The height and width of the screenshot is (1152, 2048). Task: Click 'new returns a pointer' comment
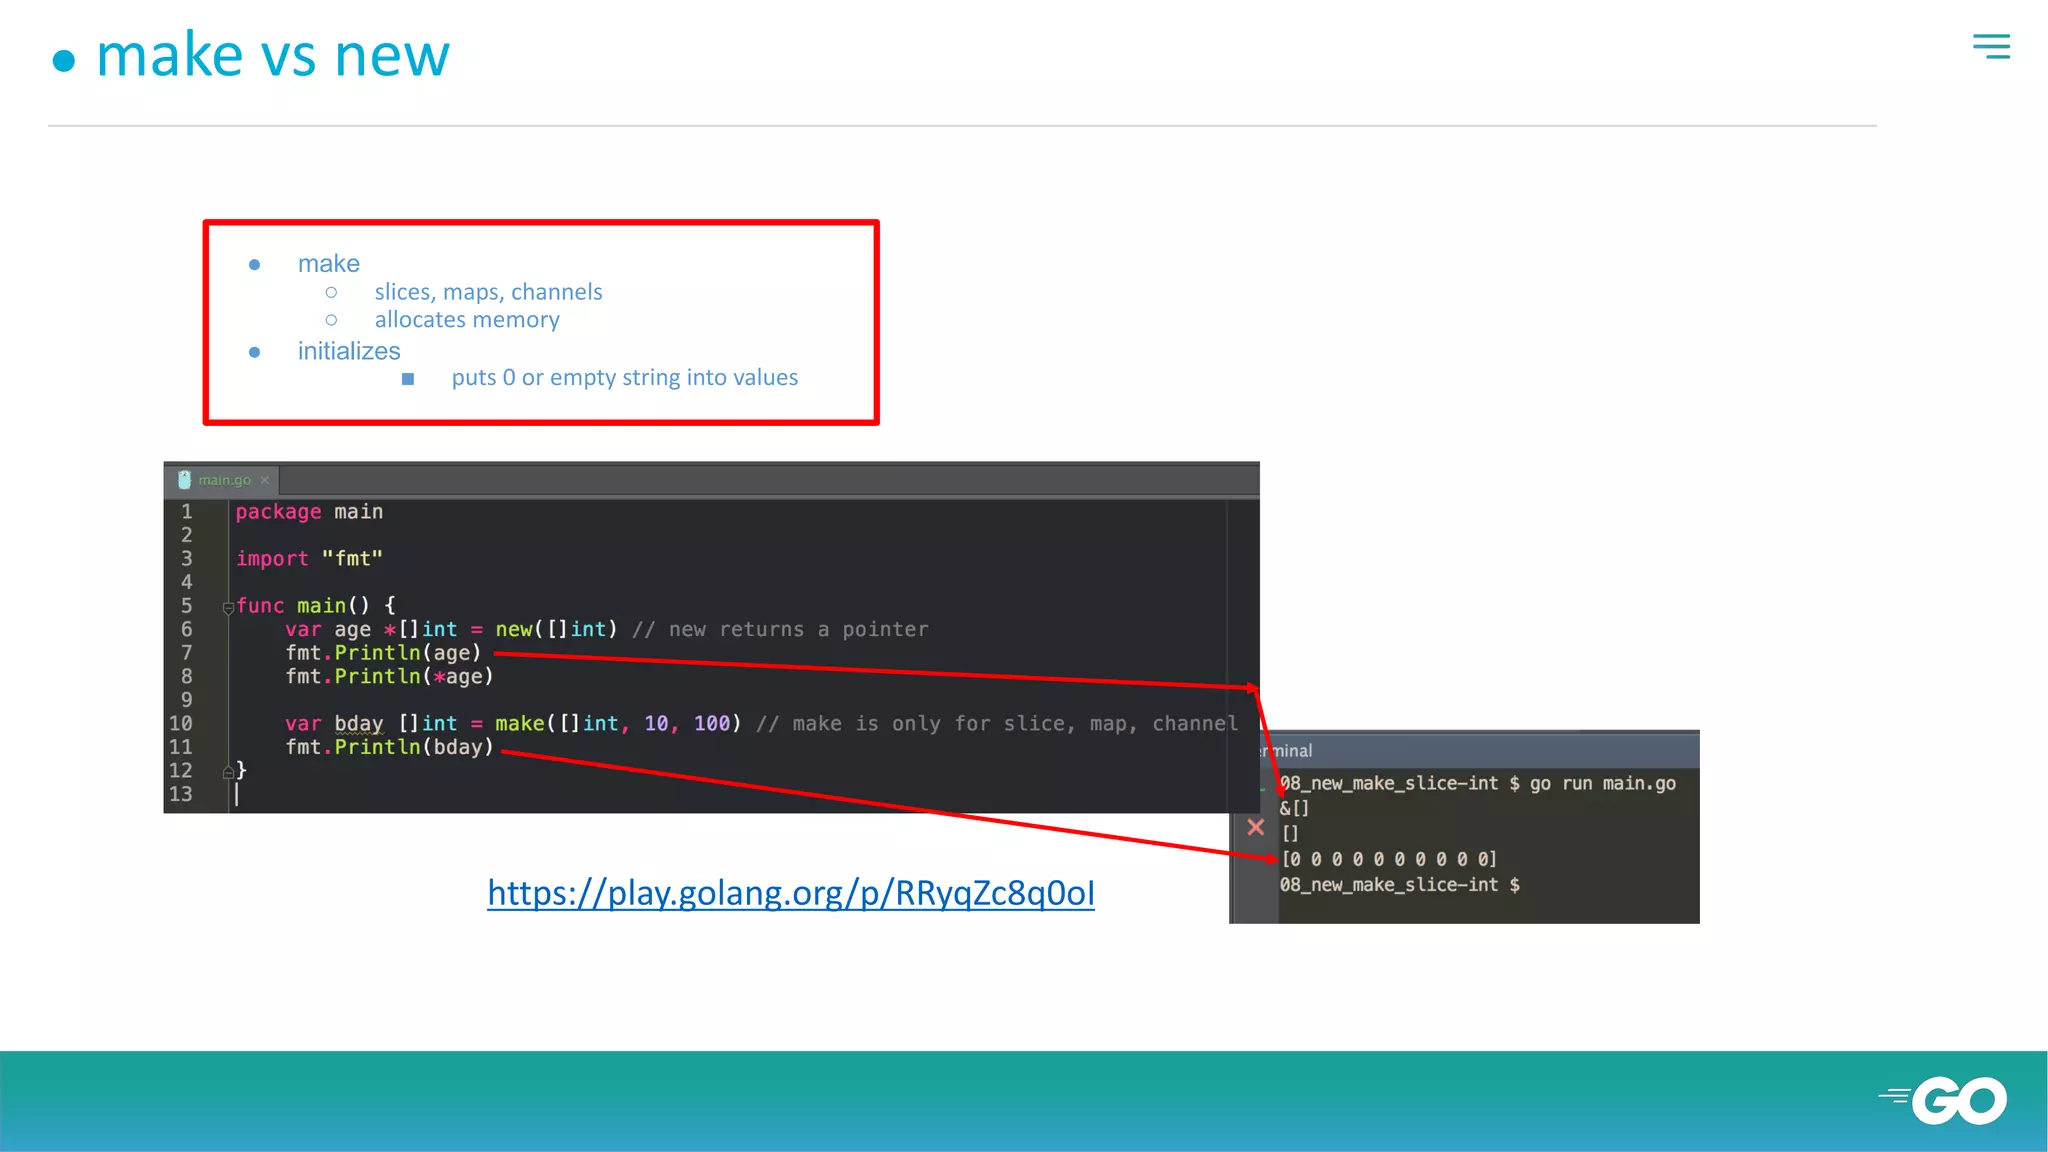coord(780,629)
